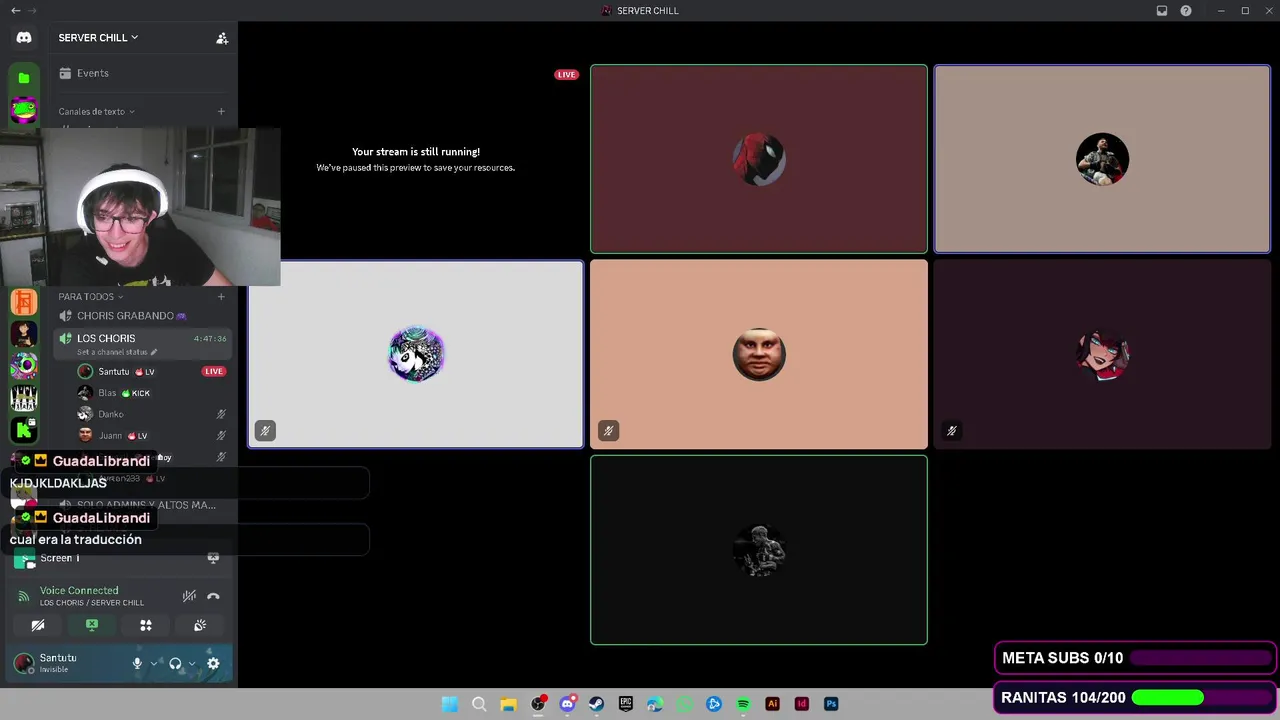The width and height of the screenshot is (1280, 720).
Task: Add a channel to Canales de texto
Action: 221,112
